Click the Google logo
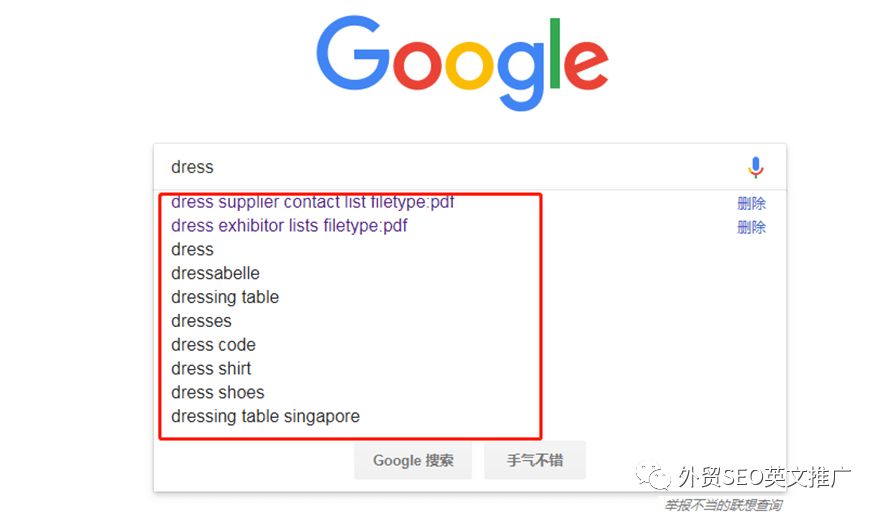This screenshot has height=516, width=880. [462, 62]
